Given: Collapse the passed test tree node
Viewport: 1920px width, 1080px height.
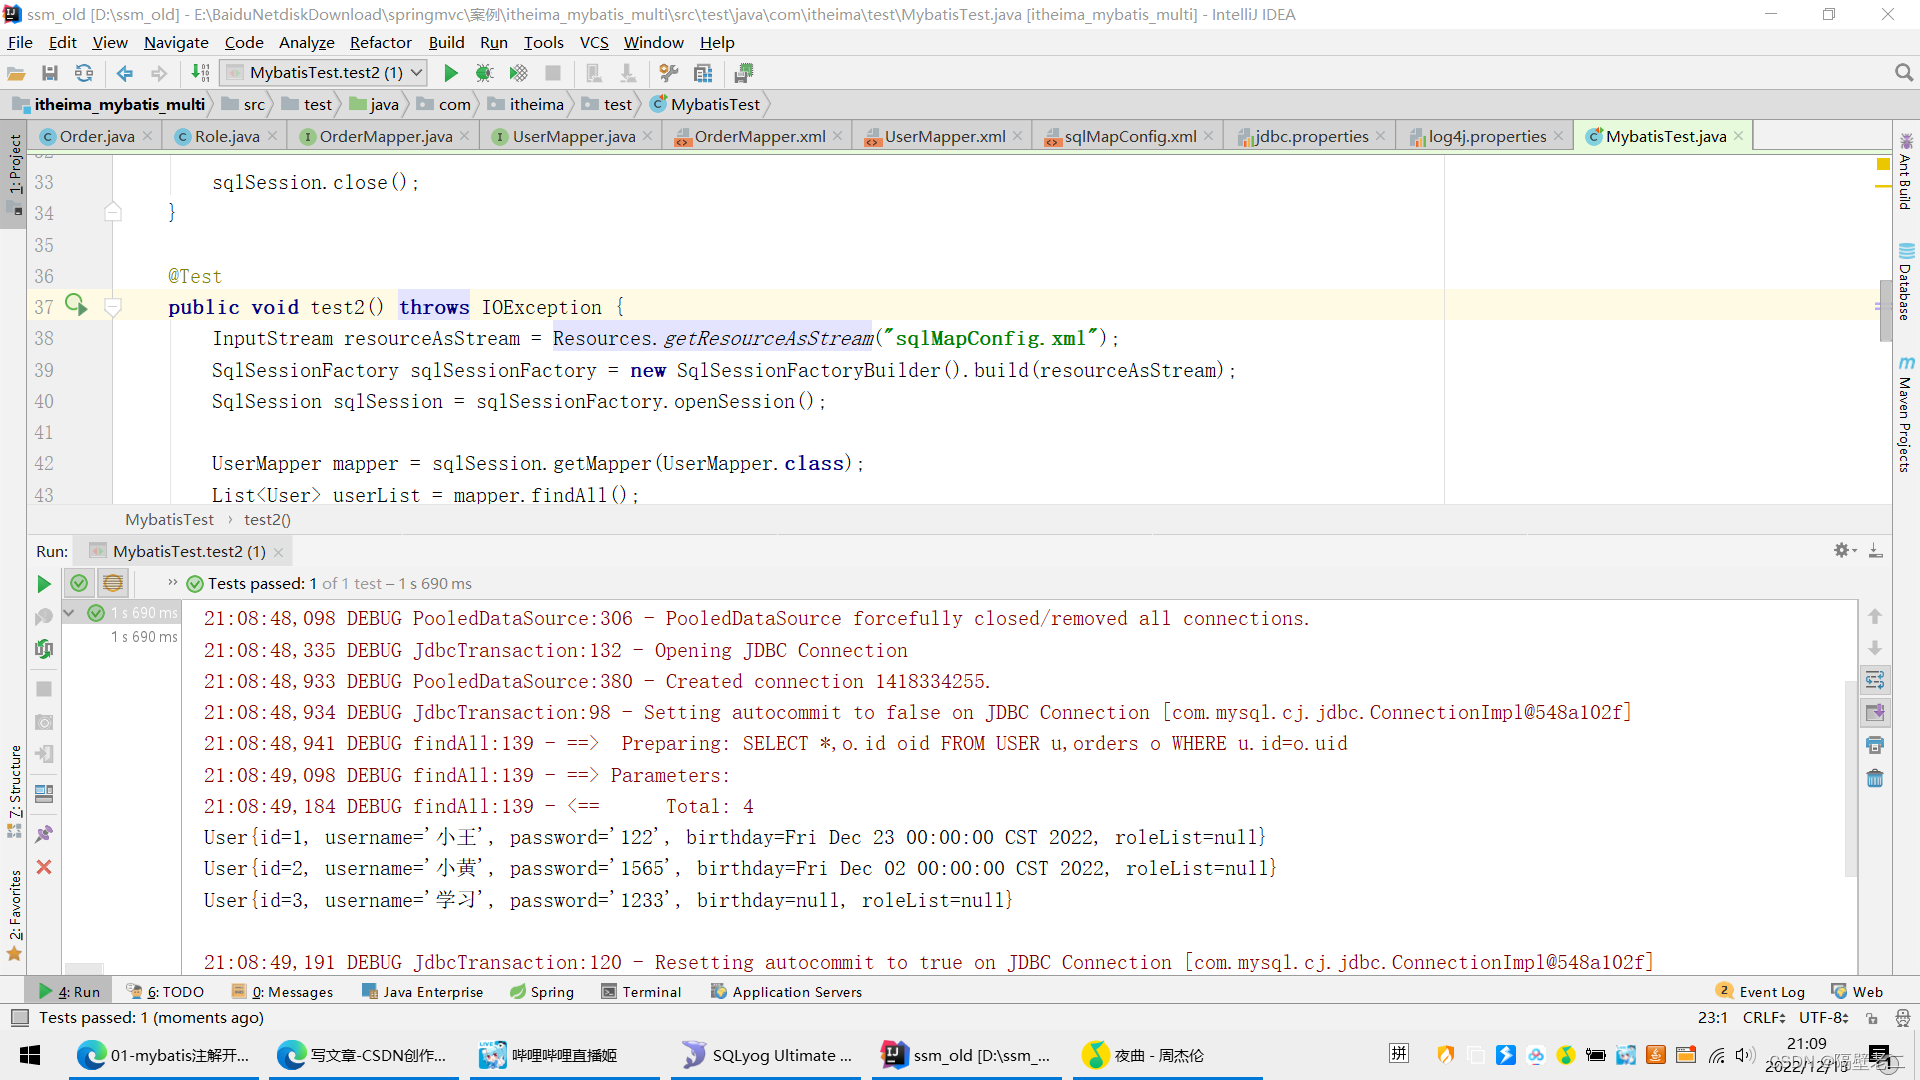Looking at the screenshot, I should point(69,613).
